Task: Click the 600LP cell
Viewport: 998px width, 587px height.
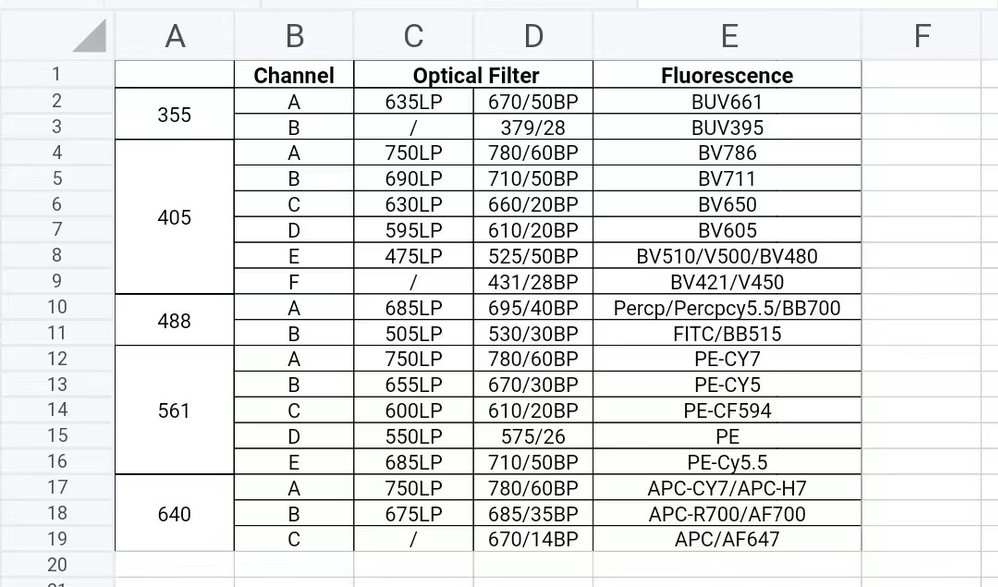Action: point(413,411)
